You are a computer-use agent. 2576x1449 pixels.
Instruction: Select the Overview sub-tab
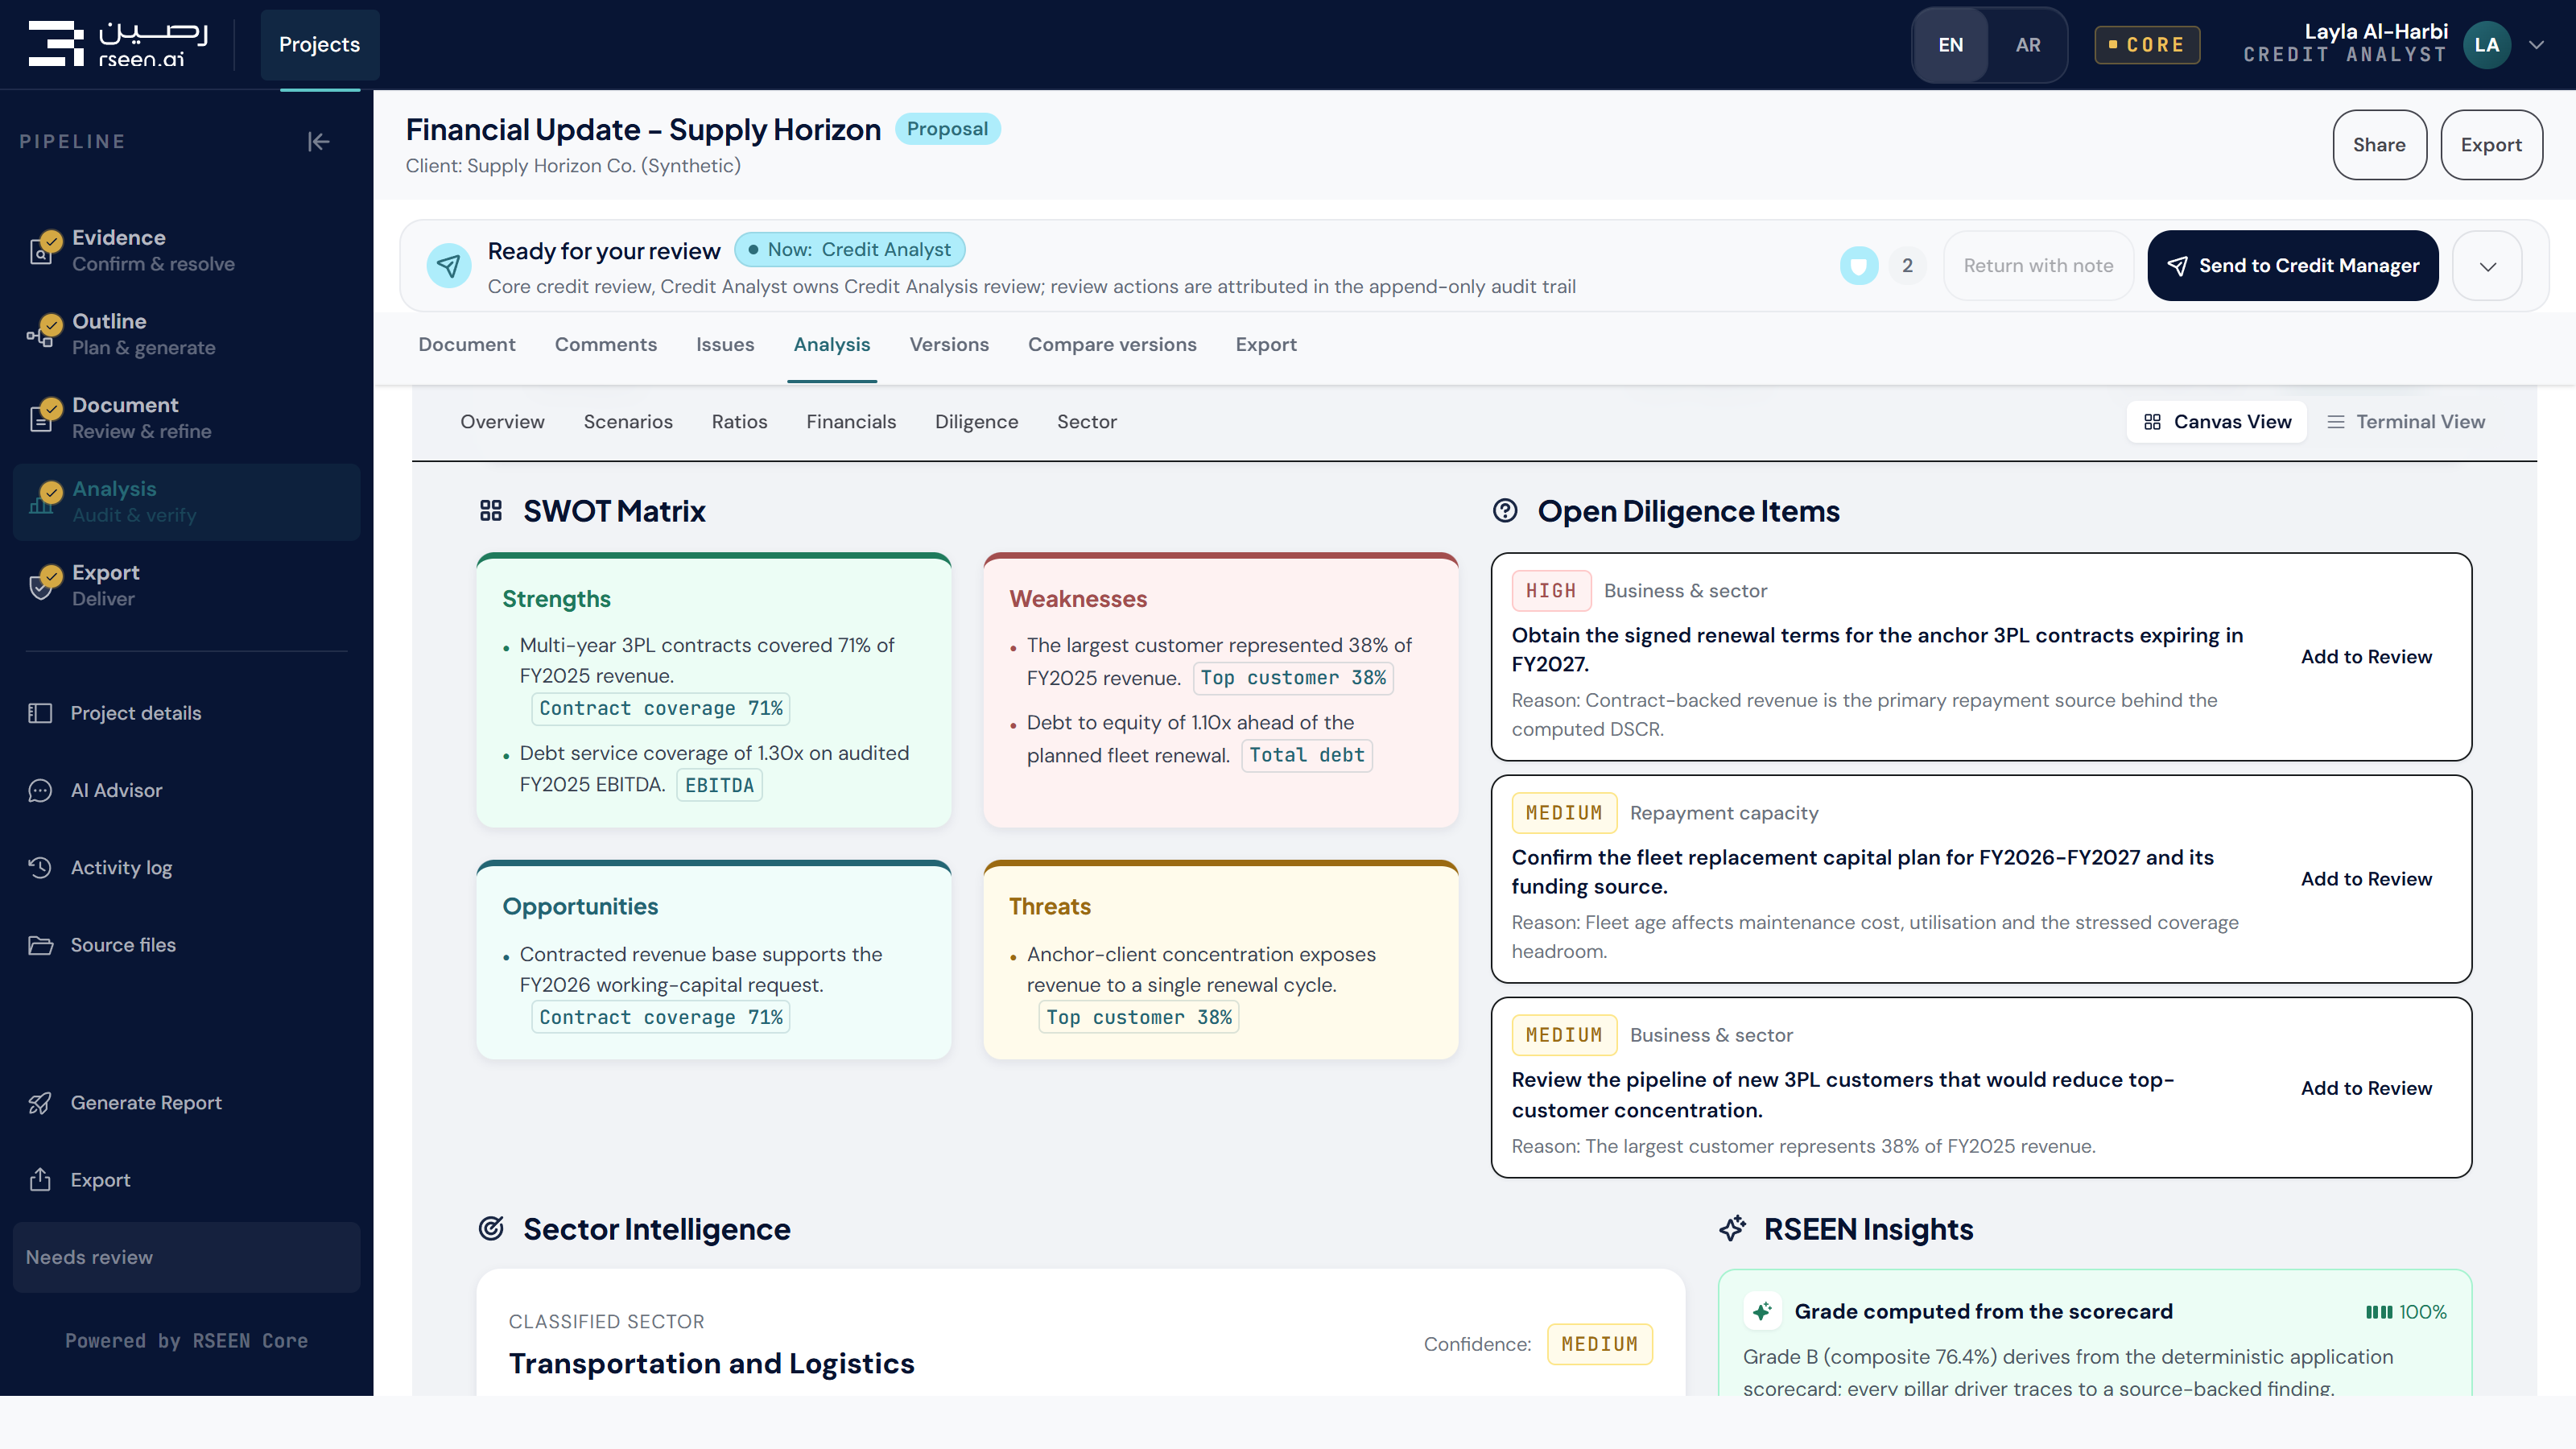click(502, 422)
